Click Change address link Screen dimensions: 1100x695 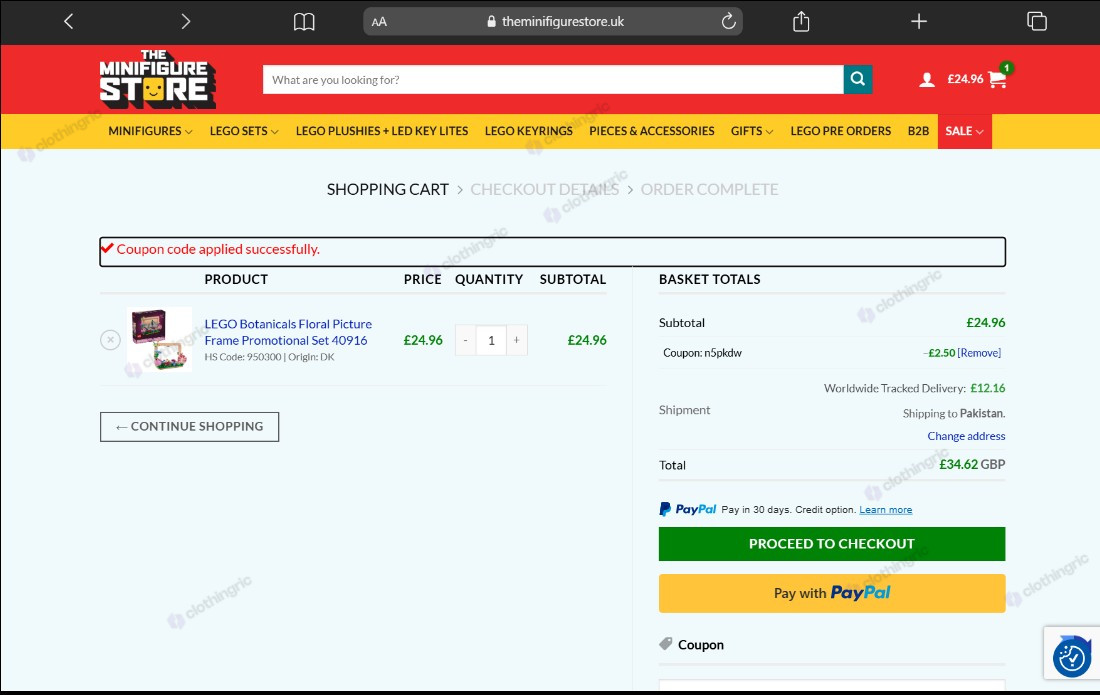[966, 436]
